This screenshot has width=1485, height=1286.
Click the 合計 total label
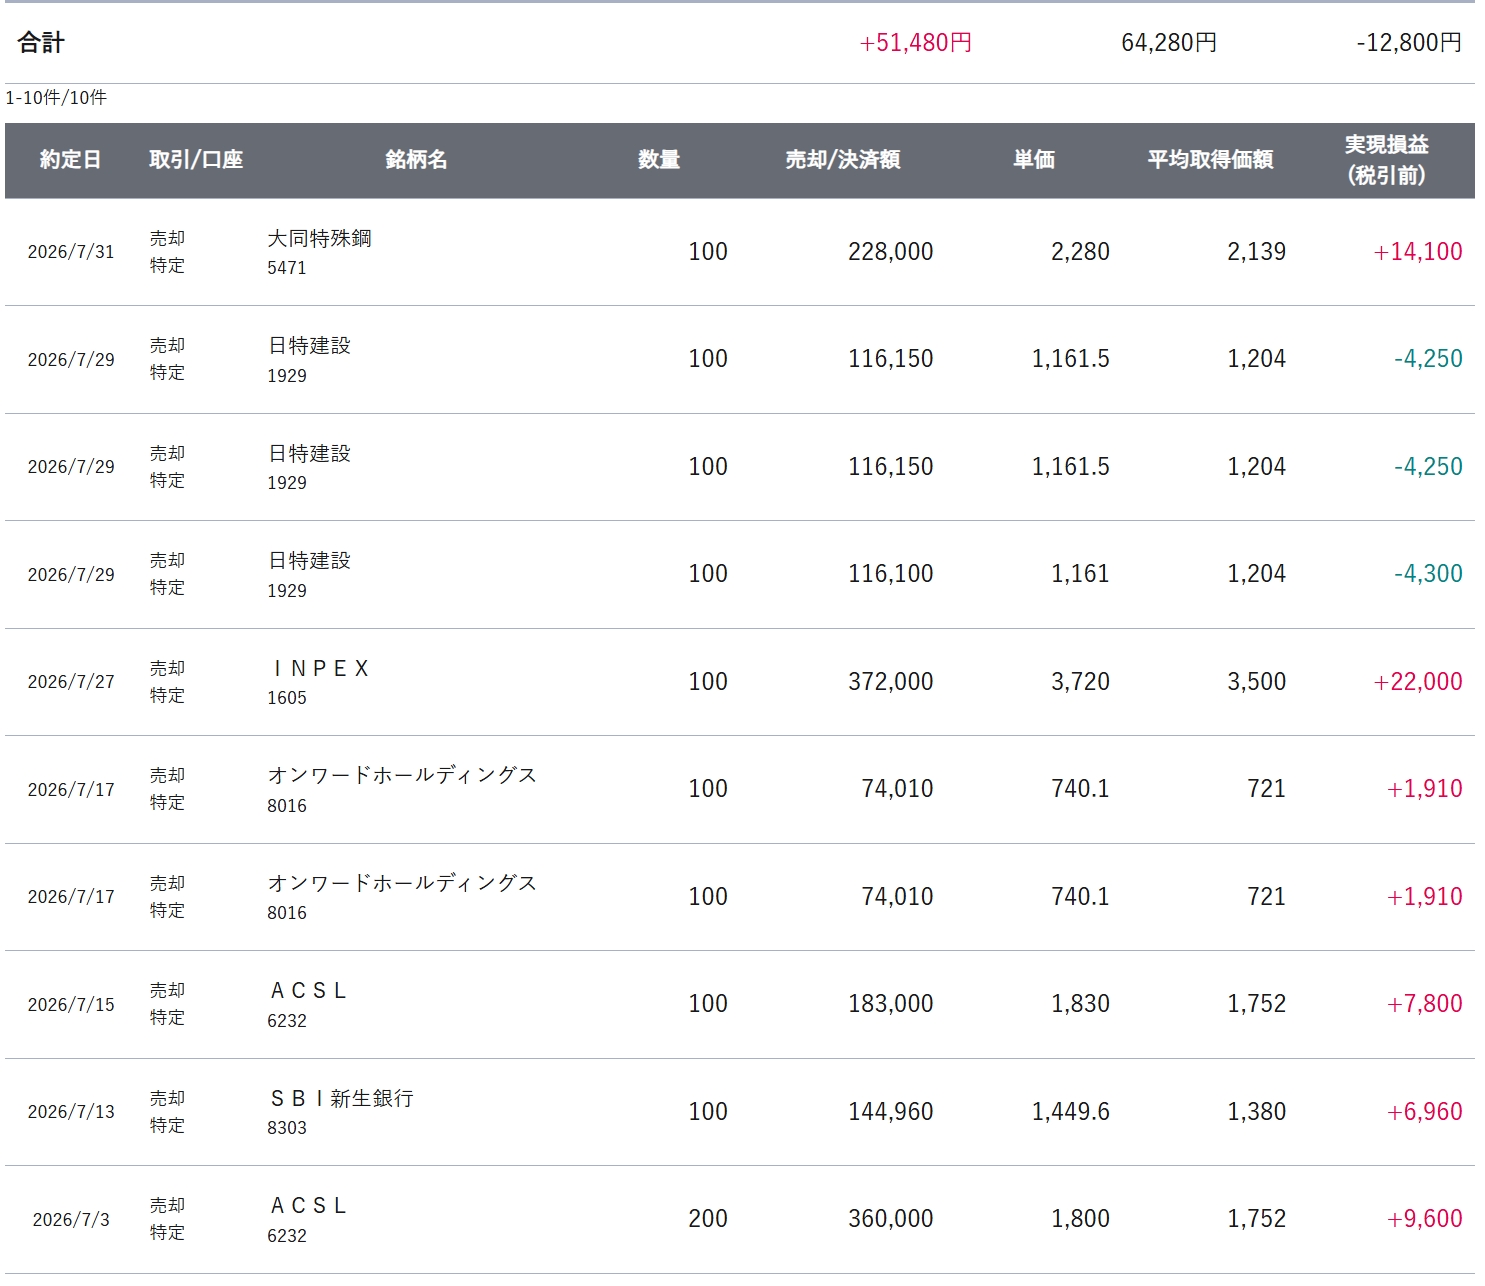click(x=41, y=43)
